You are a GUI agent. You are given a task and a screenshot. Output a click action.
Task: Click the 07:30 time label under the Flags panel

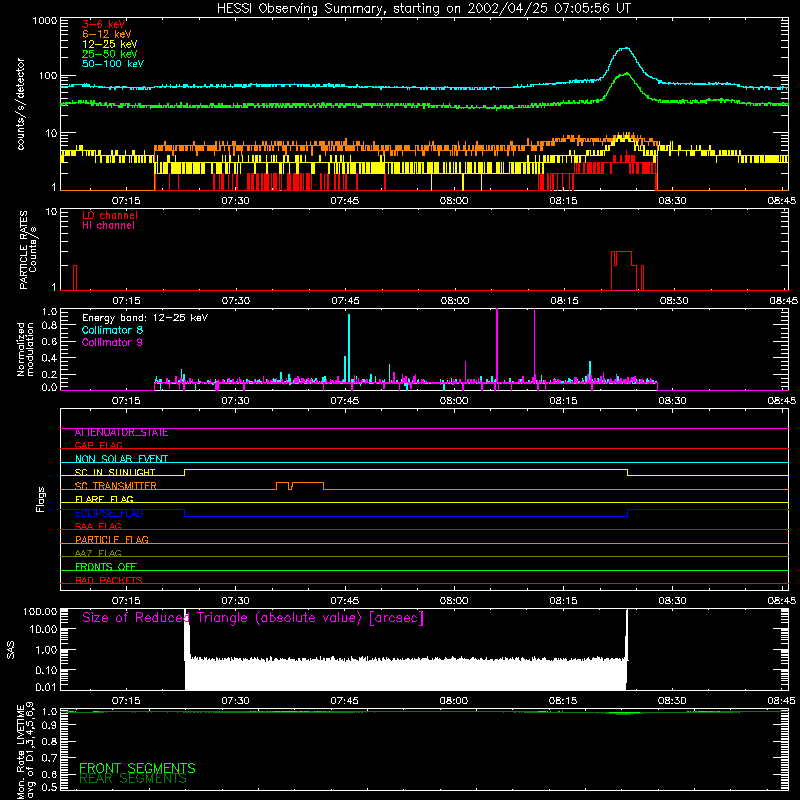(235, 601)
